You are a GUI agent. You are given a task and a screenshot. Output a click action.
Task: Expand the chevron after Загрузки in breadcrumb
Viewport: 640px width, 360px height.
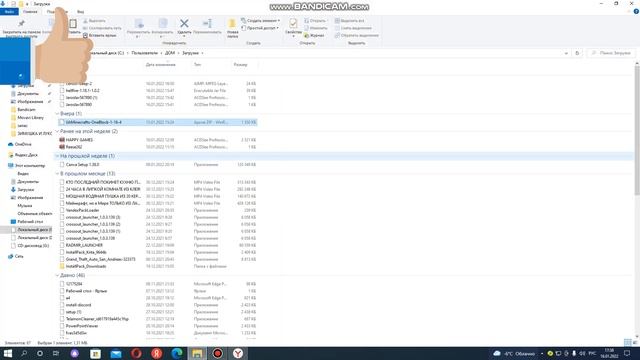[202, 53]
